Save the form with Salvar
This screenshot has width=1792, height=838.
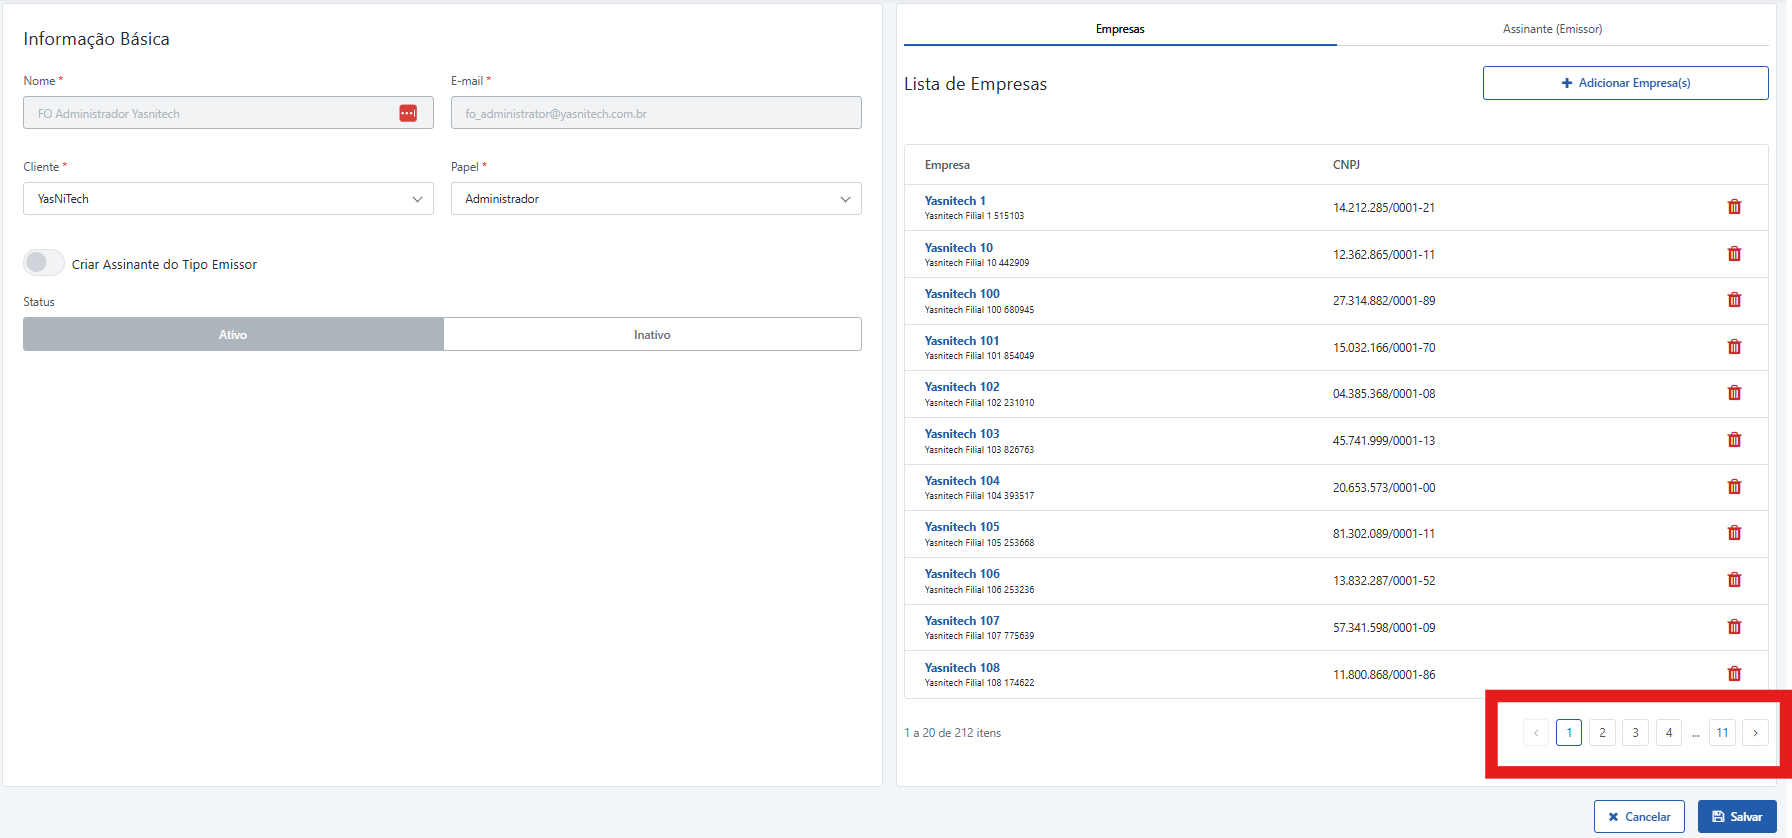(x=1737, y=817)
